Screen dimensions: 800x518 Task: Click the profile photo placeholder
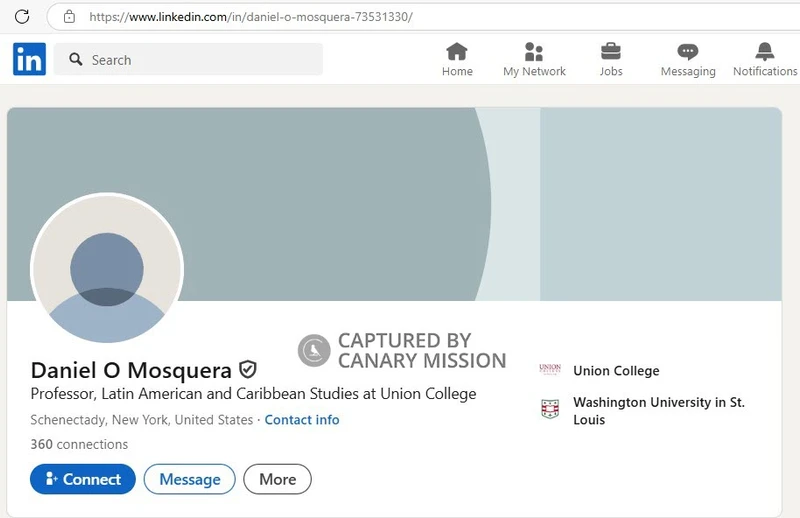107,270
